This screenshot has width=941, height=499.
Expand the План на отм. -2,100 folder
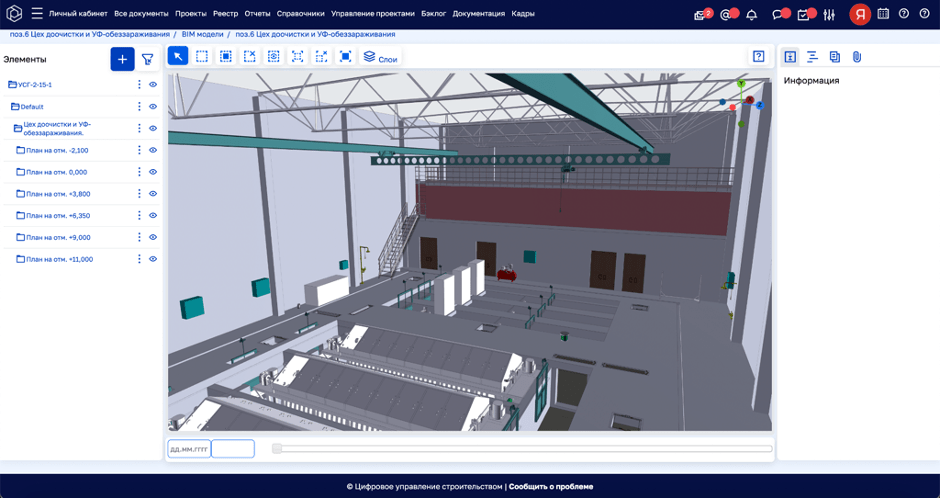pyautogui.click(x=21, y=151)
